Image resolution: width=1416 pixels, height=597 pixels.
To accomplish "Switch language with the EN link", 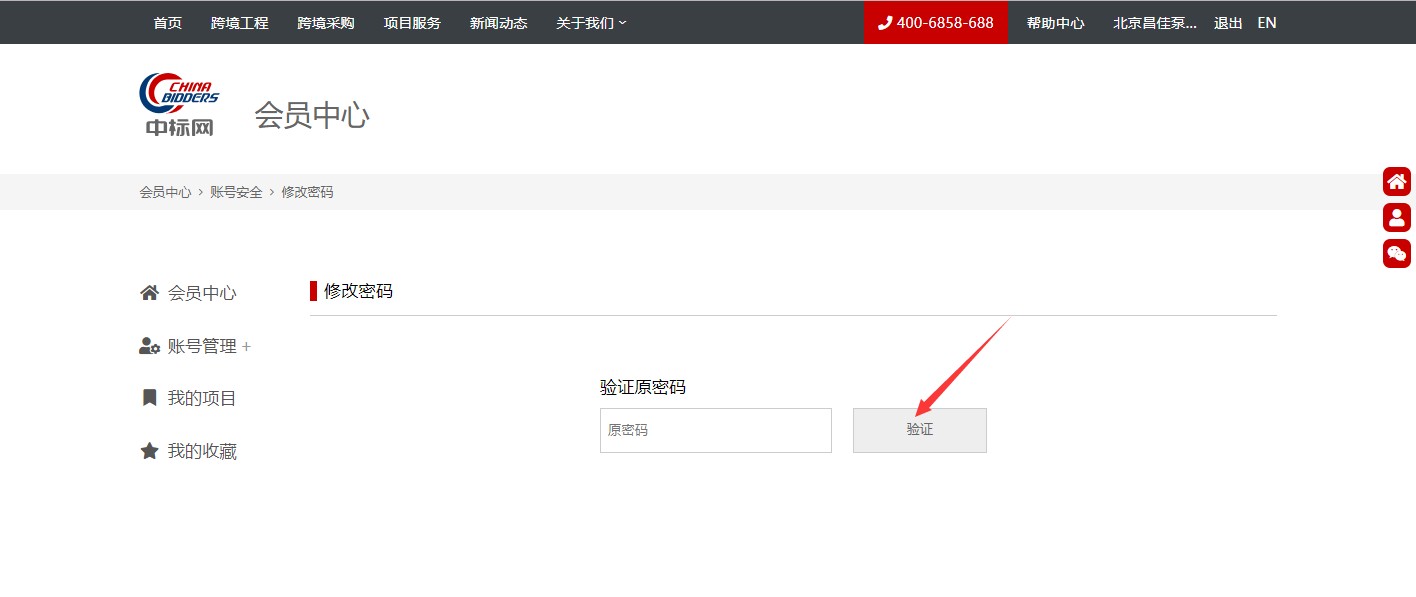I will (1267, 23).
